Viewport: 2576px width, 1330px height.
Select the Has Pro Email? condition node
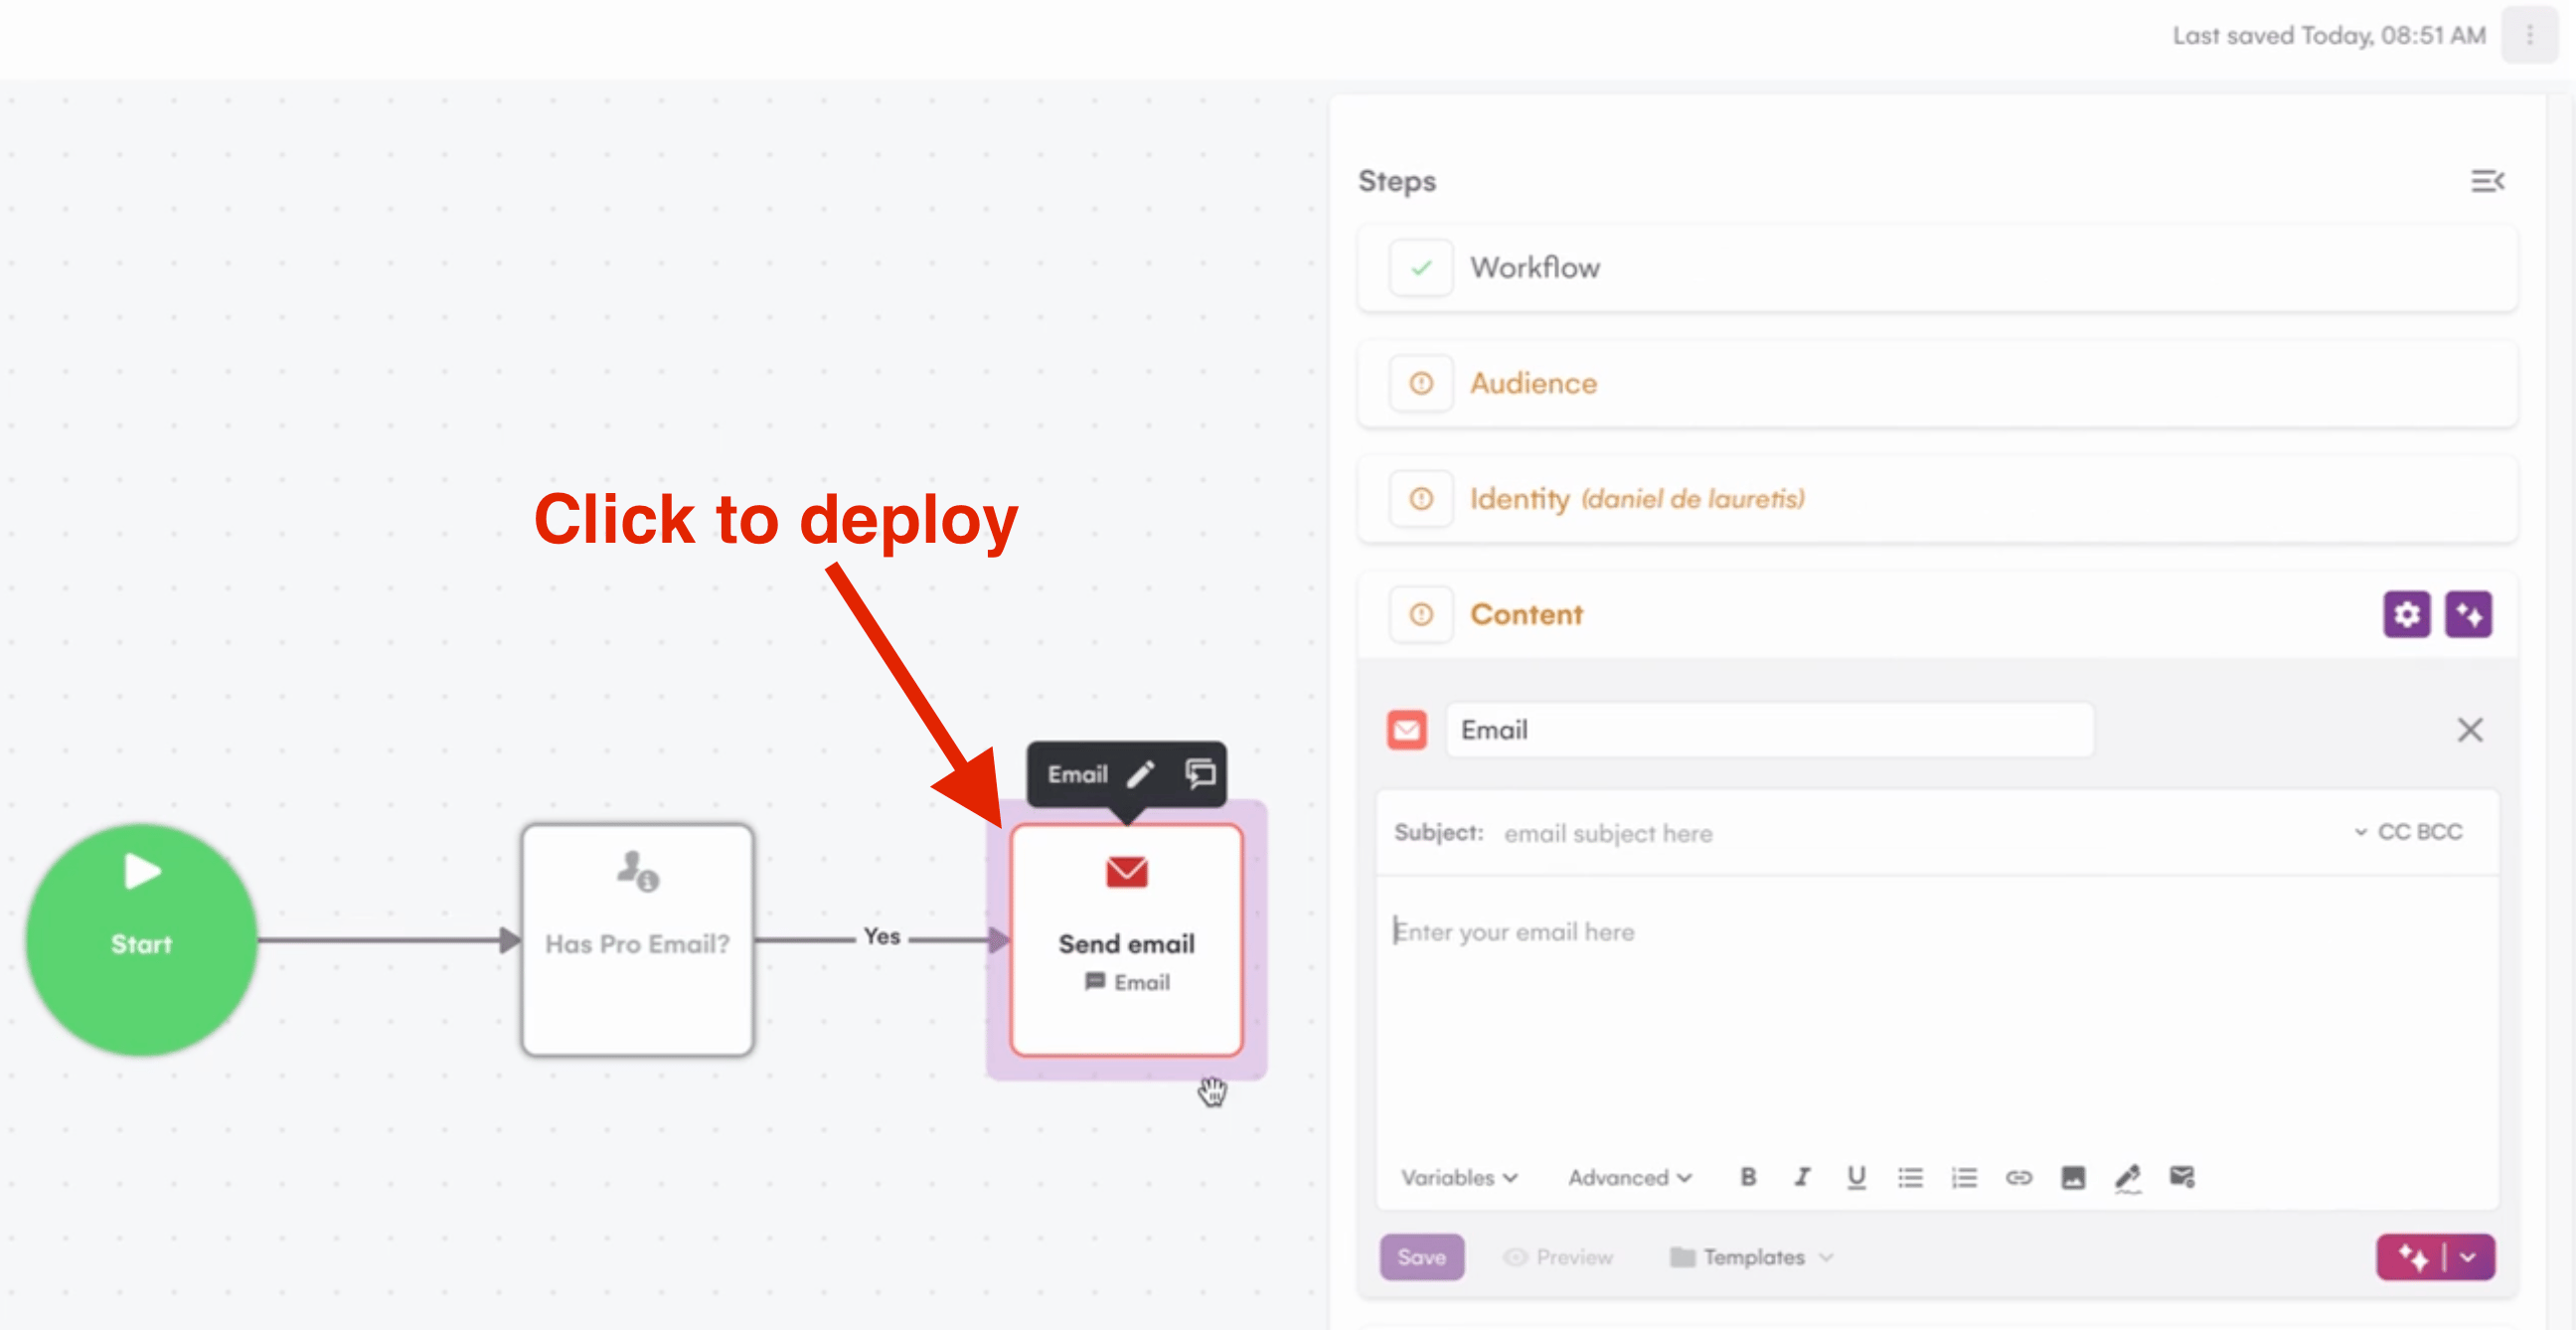pyautogui.click(x=637, y=939)
